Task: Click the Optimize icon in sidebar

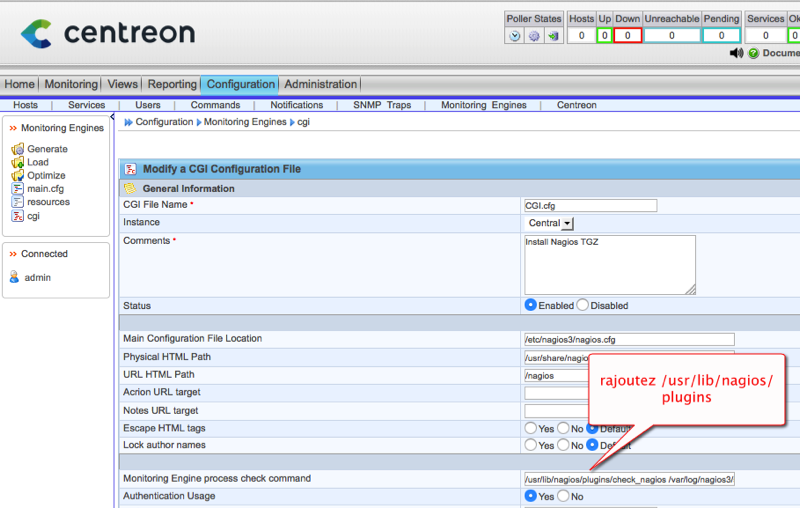Action: coord(17,175)
